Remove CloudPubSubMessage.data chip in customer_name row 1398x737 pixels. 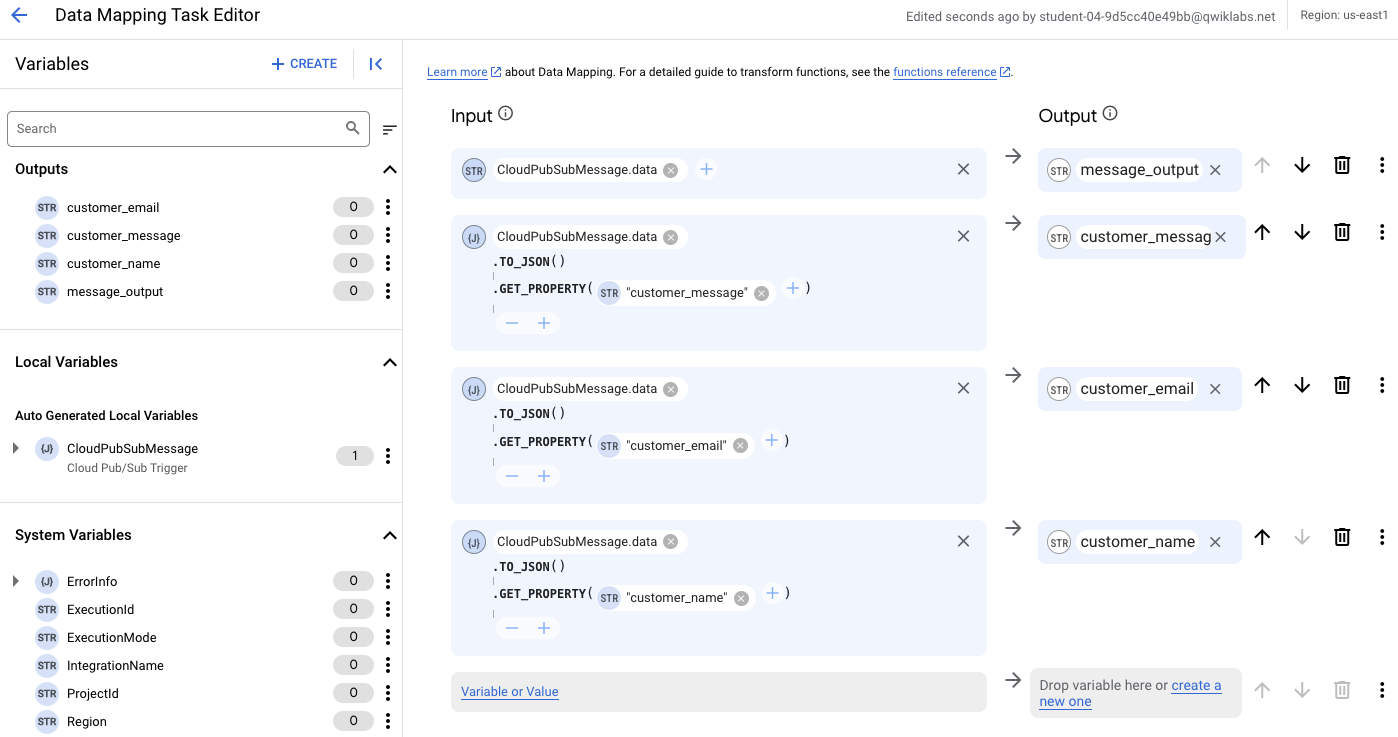pos(670,542)
